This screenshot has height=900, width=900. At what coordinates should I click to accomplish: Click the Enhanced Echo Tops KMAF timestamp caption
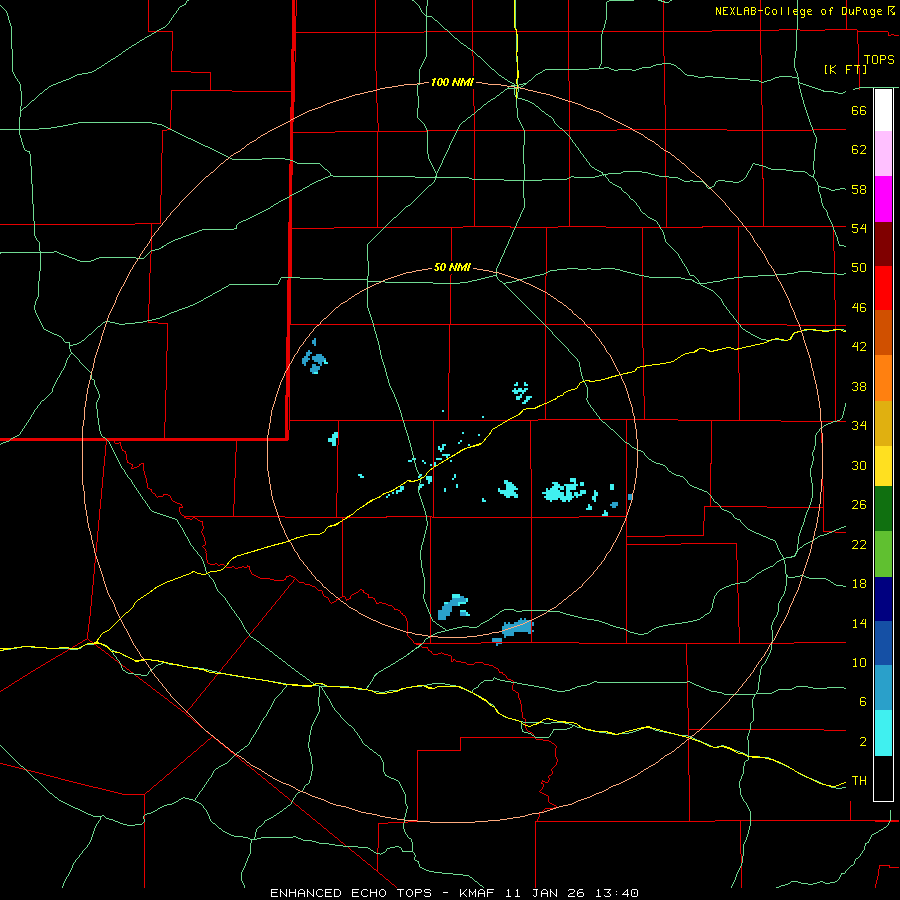pos(454,893)
